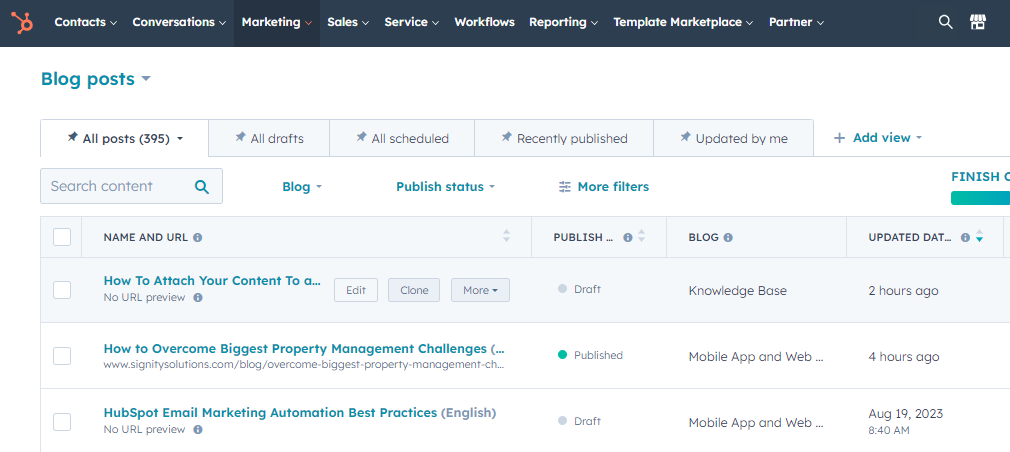The image size is (1010, 452).
Task: Click the HubSpot sprocket logo
Action: point(23,23)
